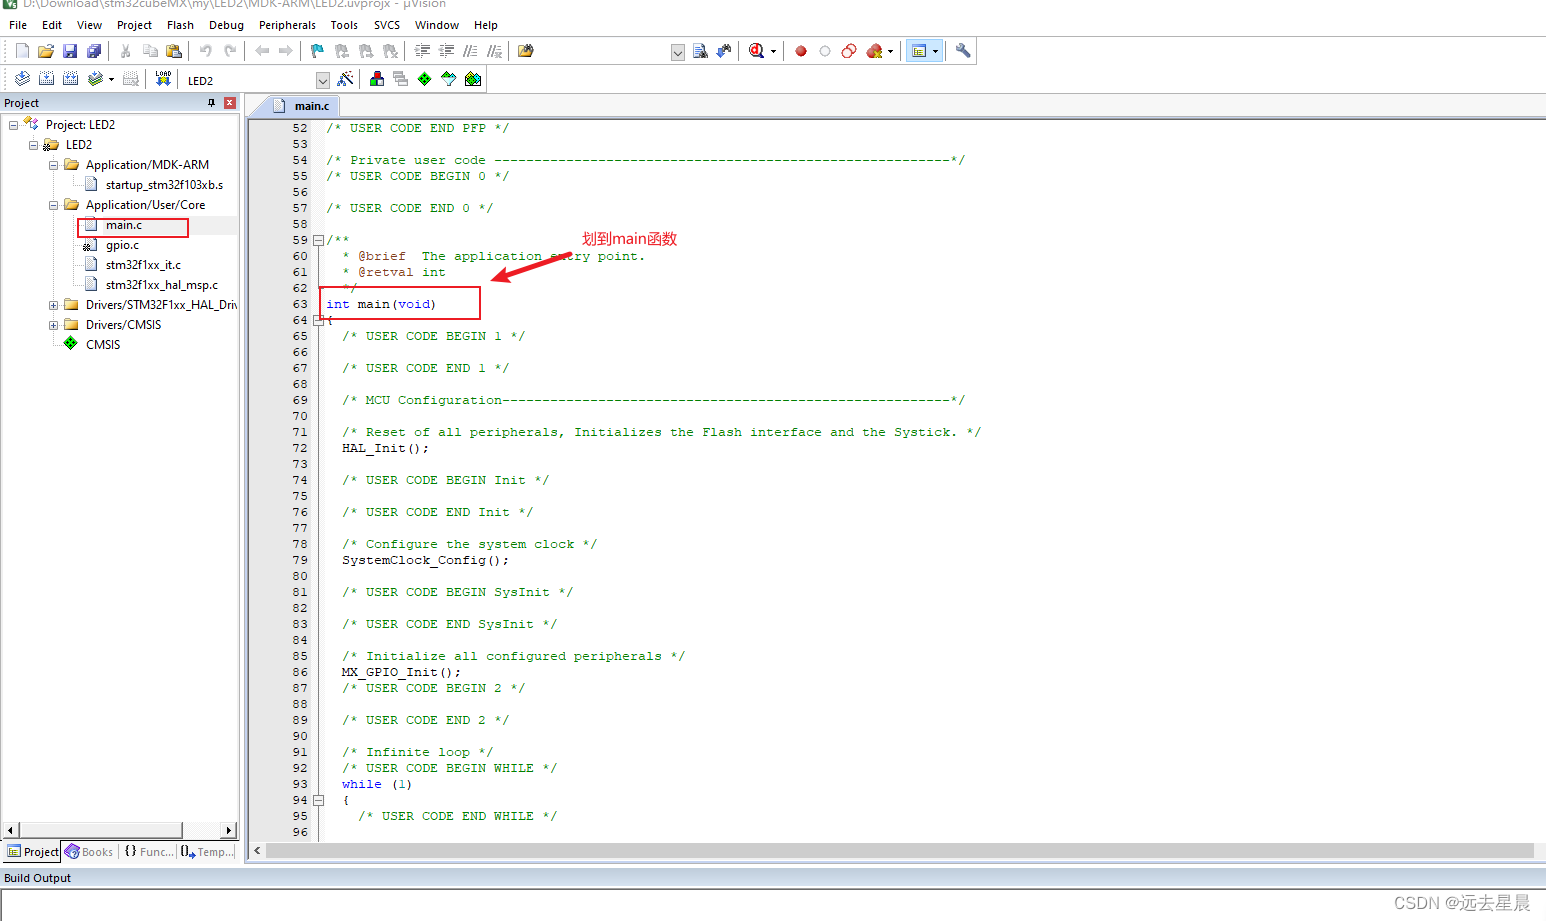Screen dimensions: 1546x921
Task: Click the Incremental Find binoculars arrow icon
Action: [x=724, y=51]
